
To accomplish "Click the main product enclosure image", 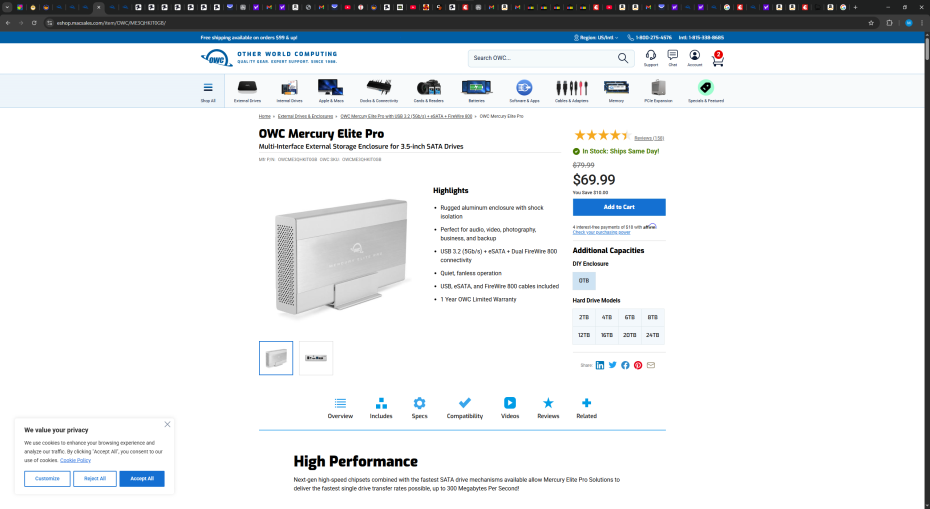I will pos(343,257).
